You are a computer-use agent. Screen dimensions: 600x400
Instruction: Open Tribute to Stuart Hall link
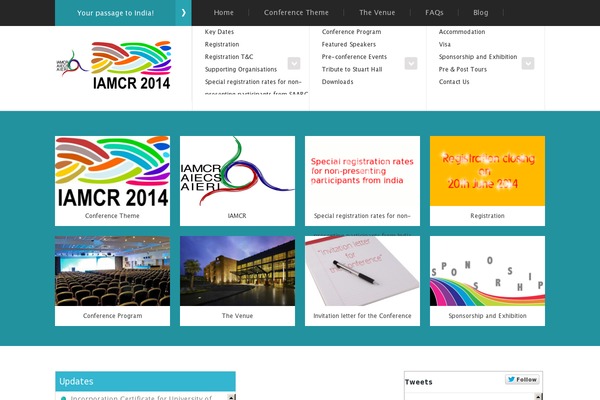[x=352, y=69]
